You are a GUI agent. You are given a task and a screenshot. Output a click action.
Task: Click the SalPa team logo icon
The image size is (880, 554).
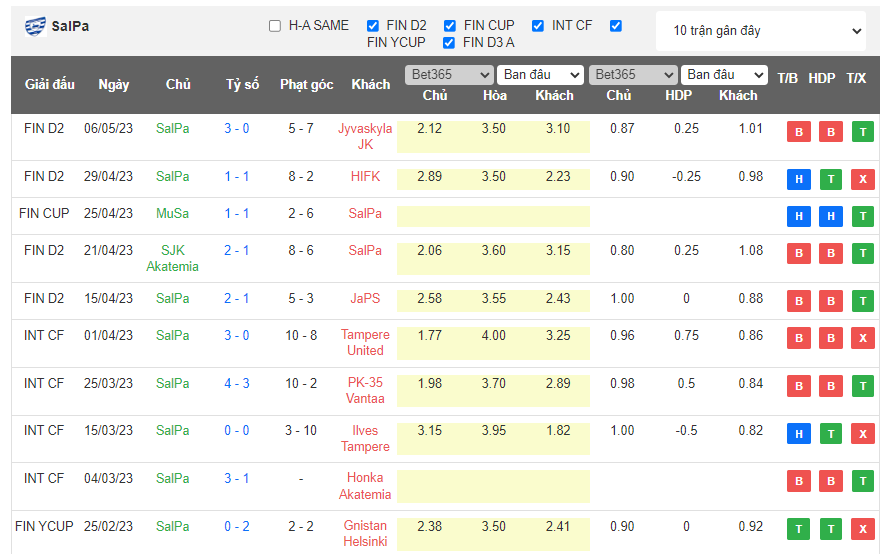(x=35, y=27)
